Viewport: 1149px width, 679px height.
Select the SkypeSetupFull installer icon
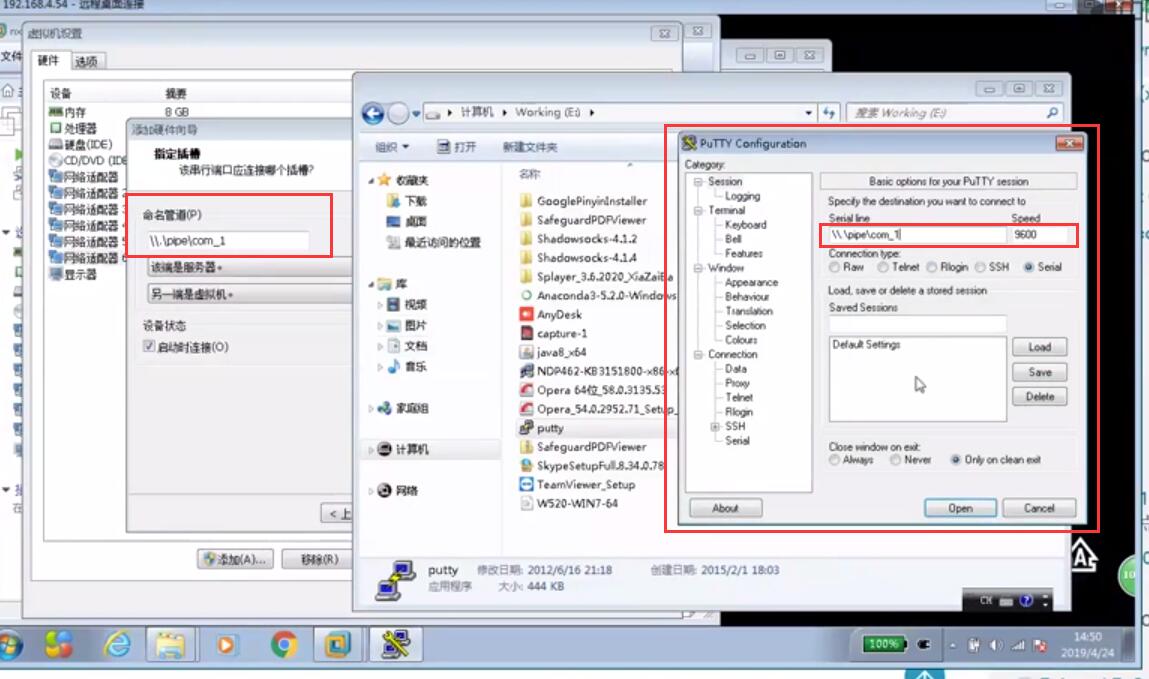click(526, 465)
